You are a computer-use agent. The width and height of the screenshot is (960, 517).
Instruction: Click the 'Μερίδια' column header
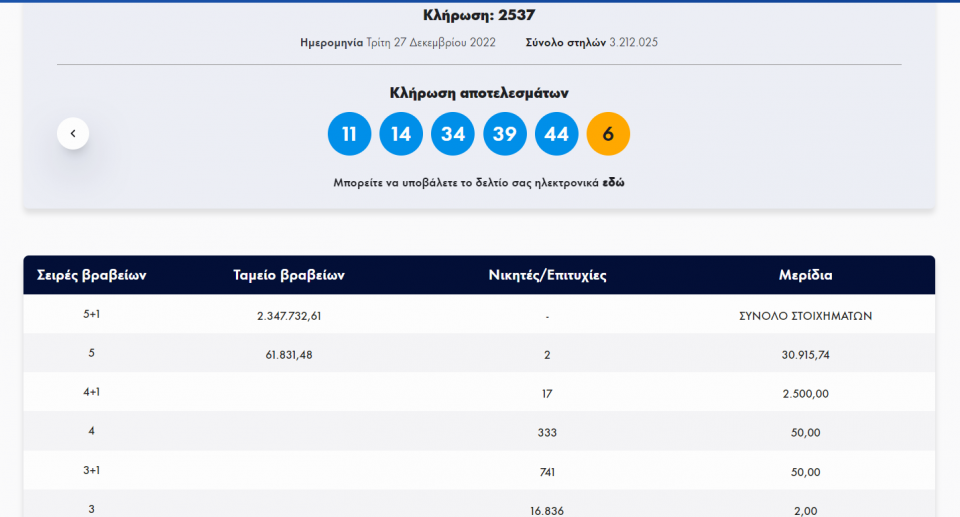805,275
